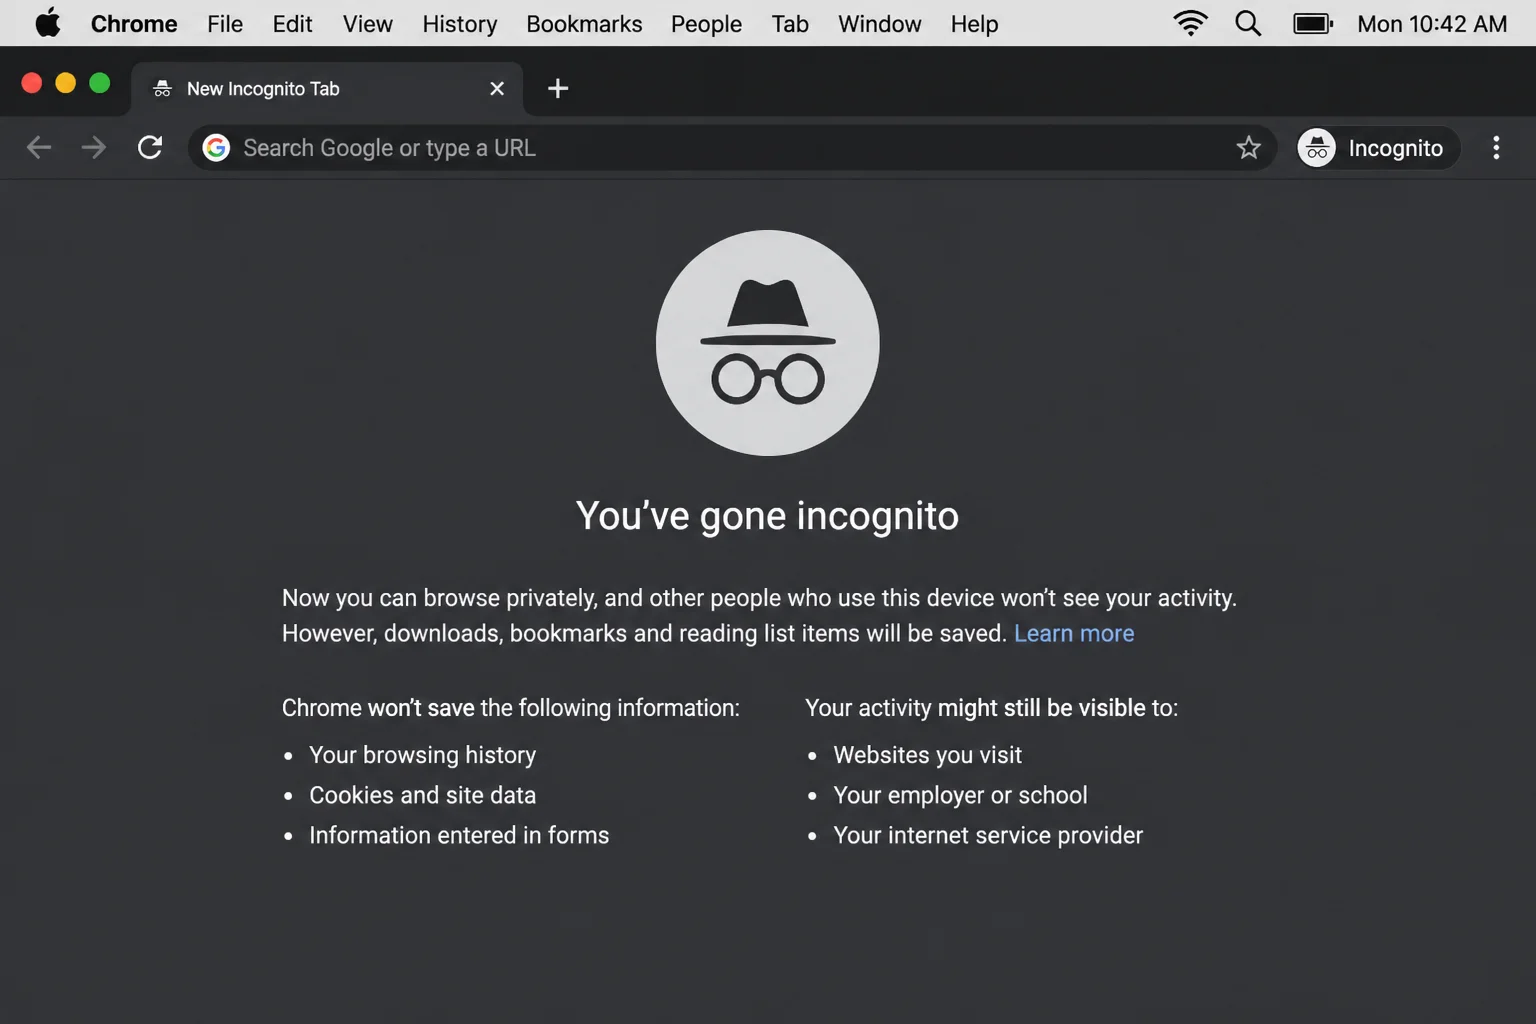Image resolution: width=1536 pixels, height=1024 pixels.
Task: Close the New Incognito Tab
Action: [497, 89]
